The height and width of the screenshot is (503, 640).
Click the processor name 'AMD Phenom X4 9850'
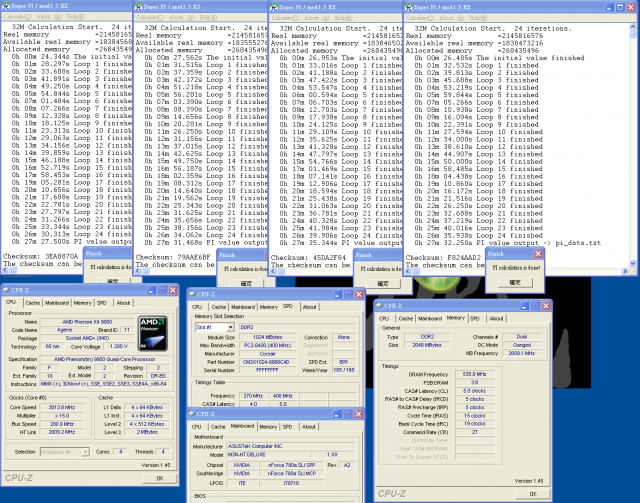(x=87, y=322)
